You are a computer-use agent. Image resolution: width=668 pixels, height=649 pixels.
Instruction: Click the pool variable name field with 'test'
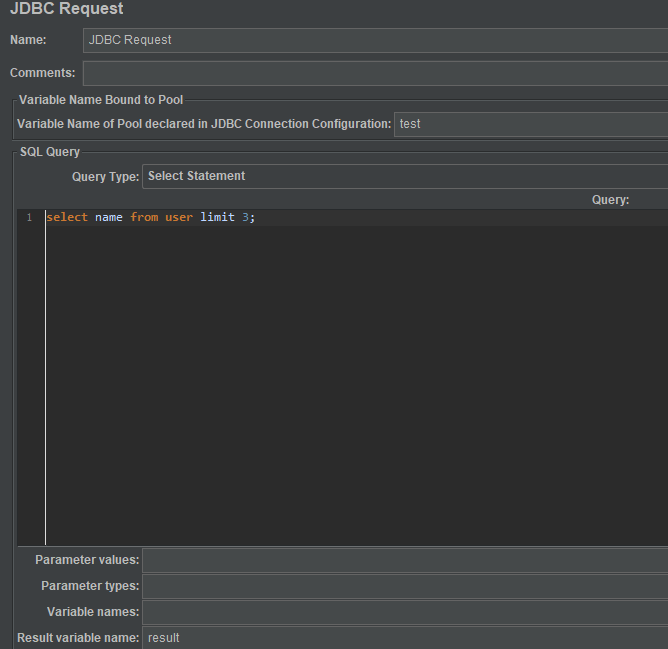tap(530, 124)
